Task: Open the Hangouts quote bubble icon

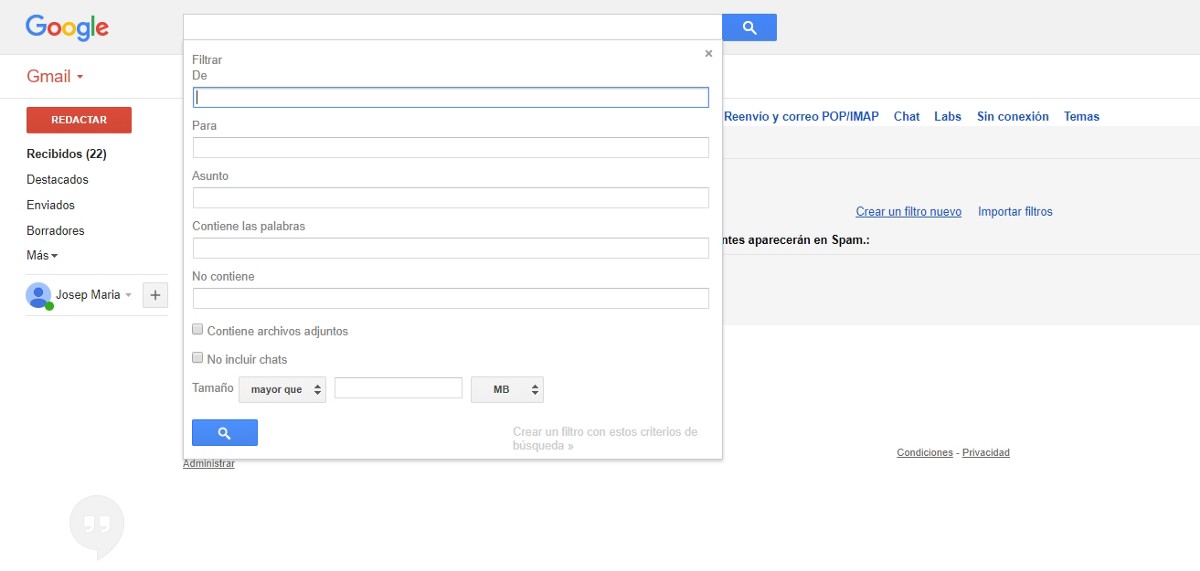Action: [97, 525]
